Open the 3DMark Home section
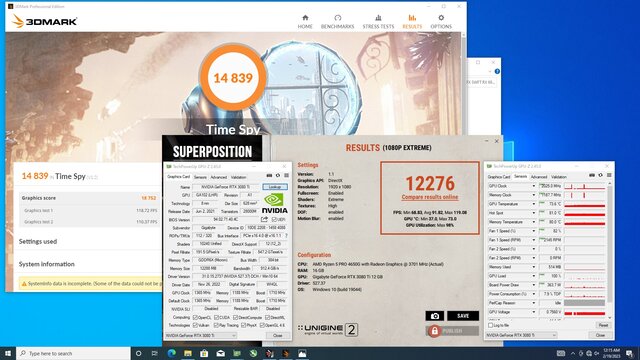 [305, 22]
